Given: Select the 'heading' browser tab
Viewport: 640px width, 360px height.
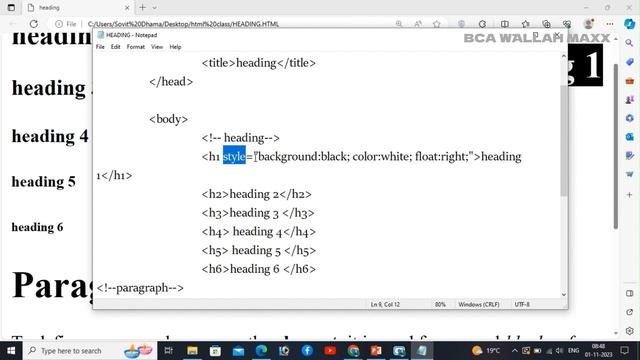Looking at the screenshot, I should click(x=78, y=8).
